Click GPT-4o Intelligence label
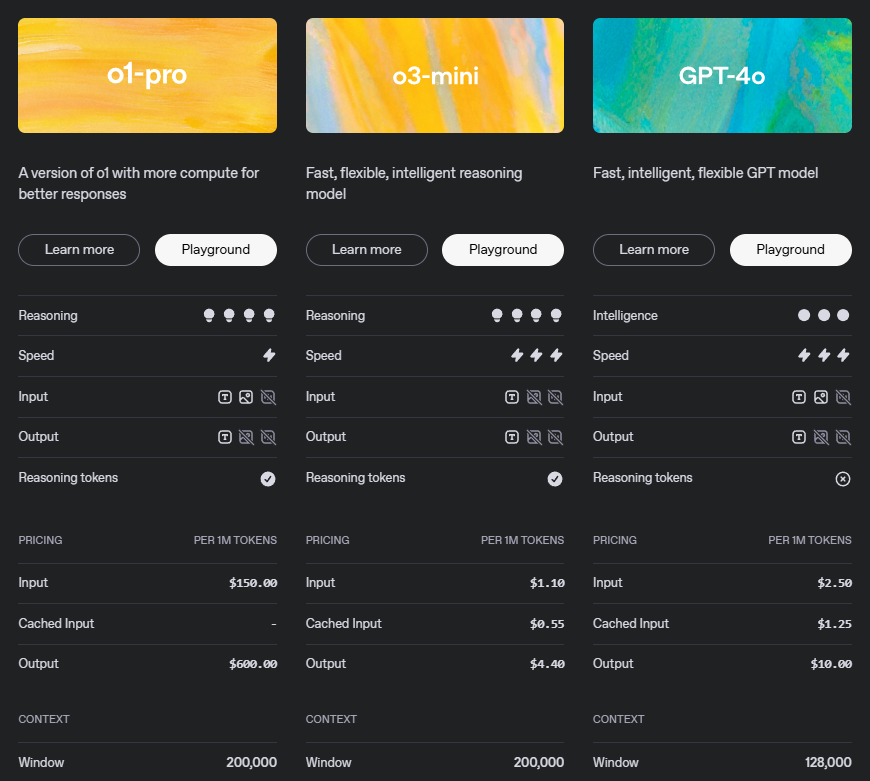This screenshot has height=781, width=870. coord(625,316)
